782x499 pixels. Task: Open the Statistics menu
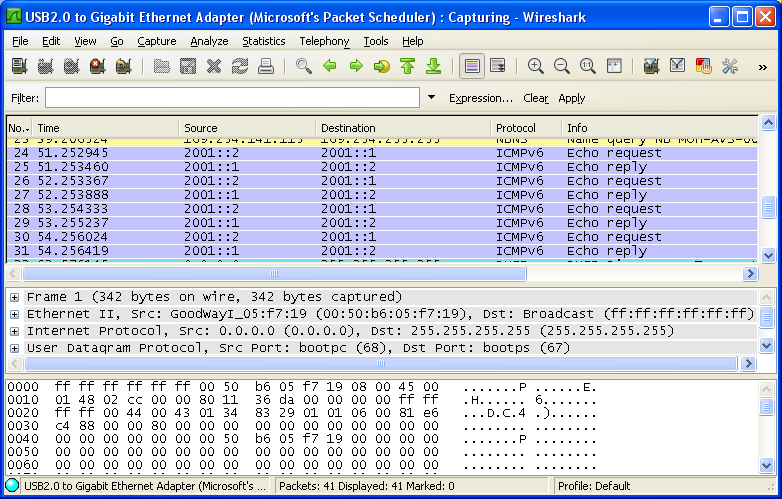pos(264,41)
